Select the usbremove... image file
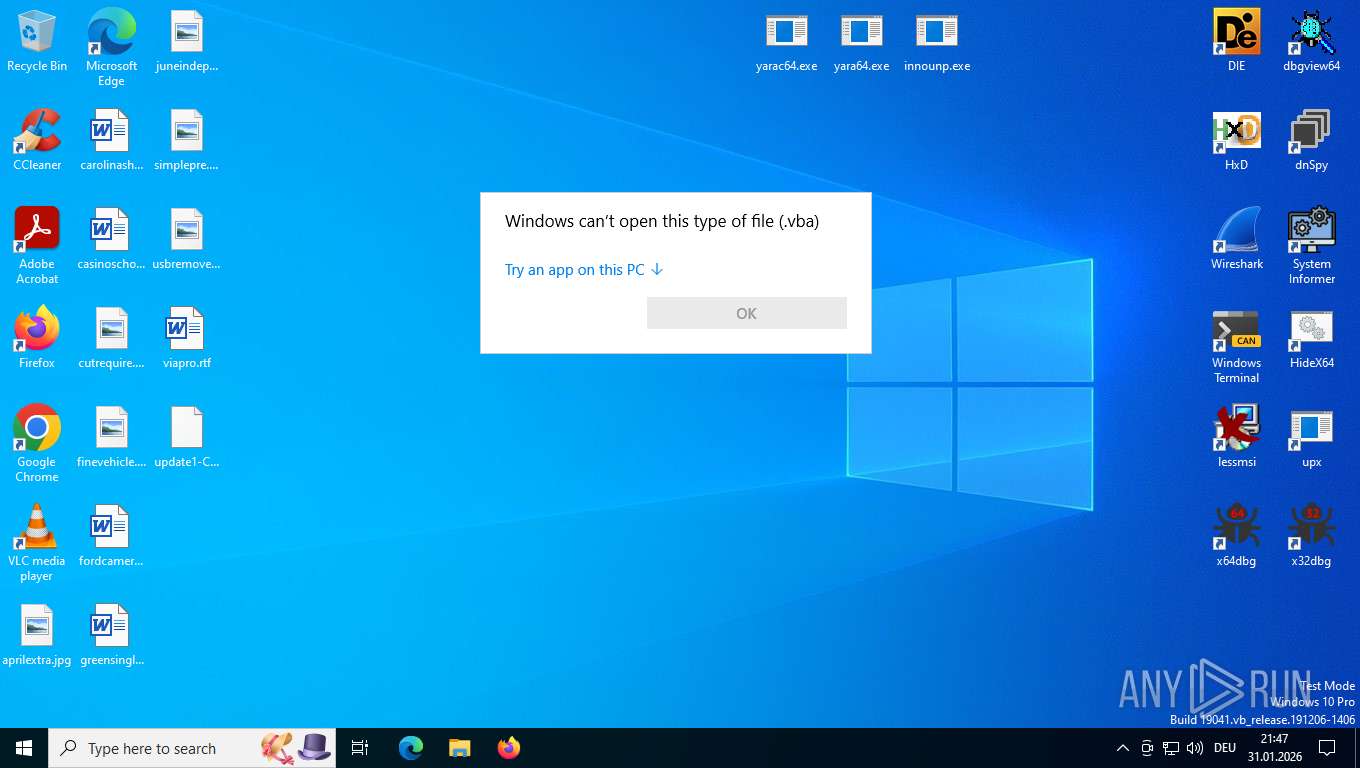Screen dimensions: 1360x768 (186, 239)
